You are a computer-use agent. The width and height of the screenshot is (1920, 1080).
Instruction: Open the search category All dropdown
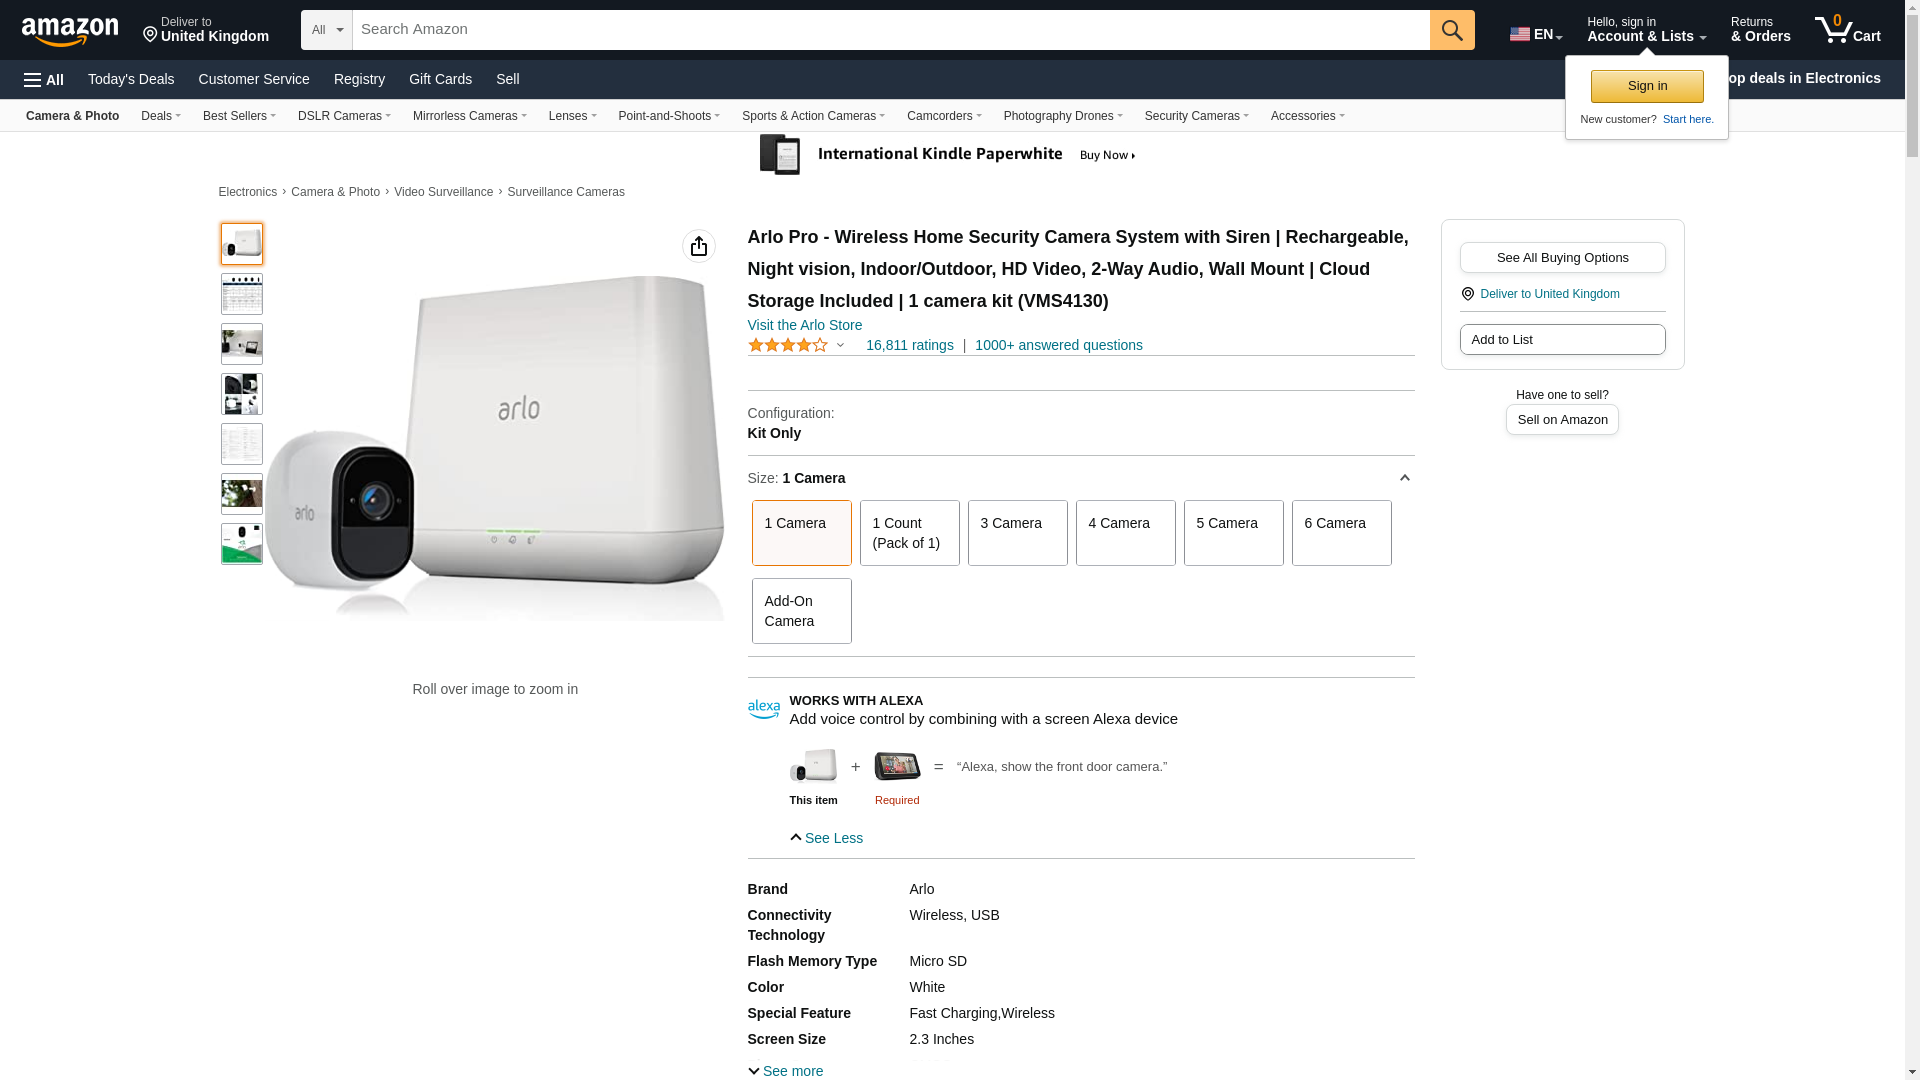coord(326,30)
